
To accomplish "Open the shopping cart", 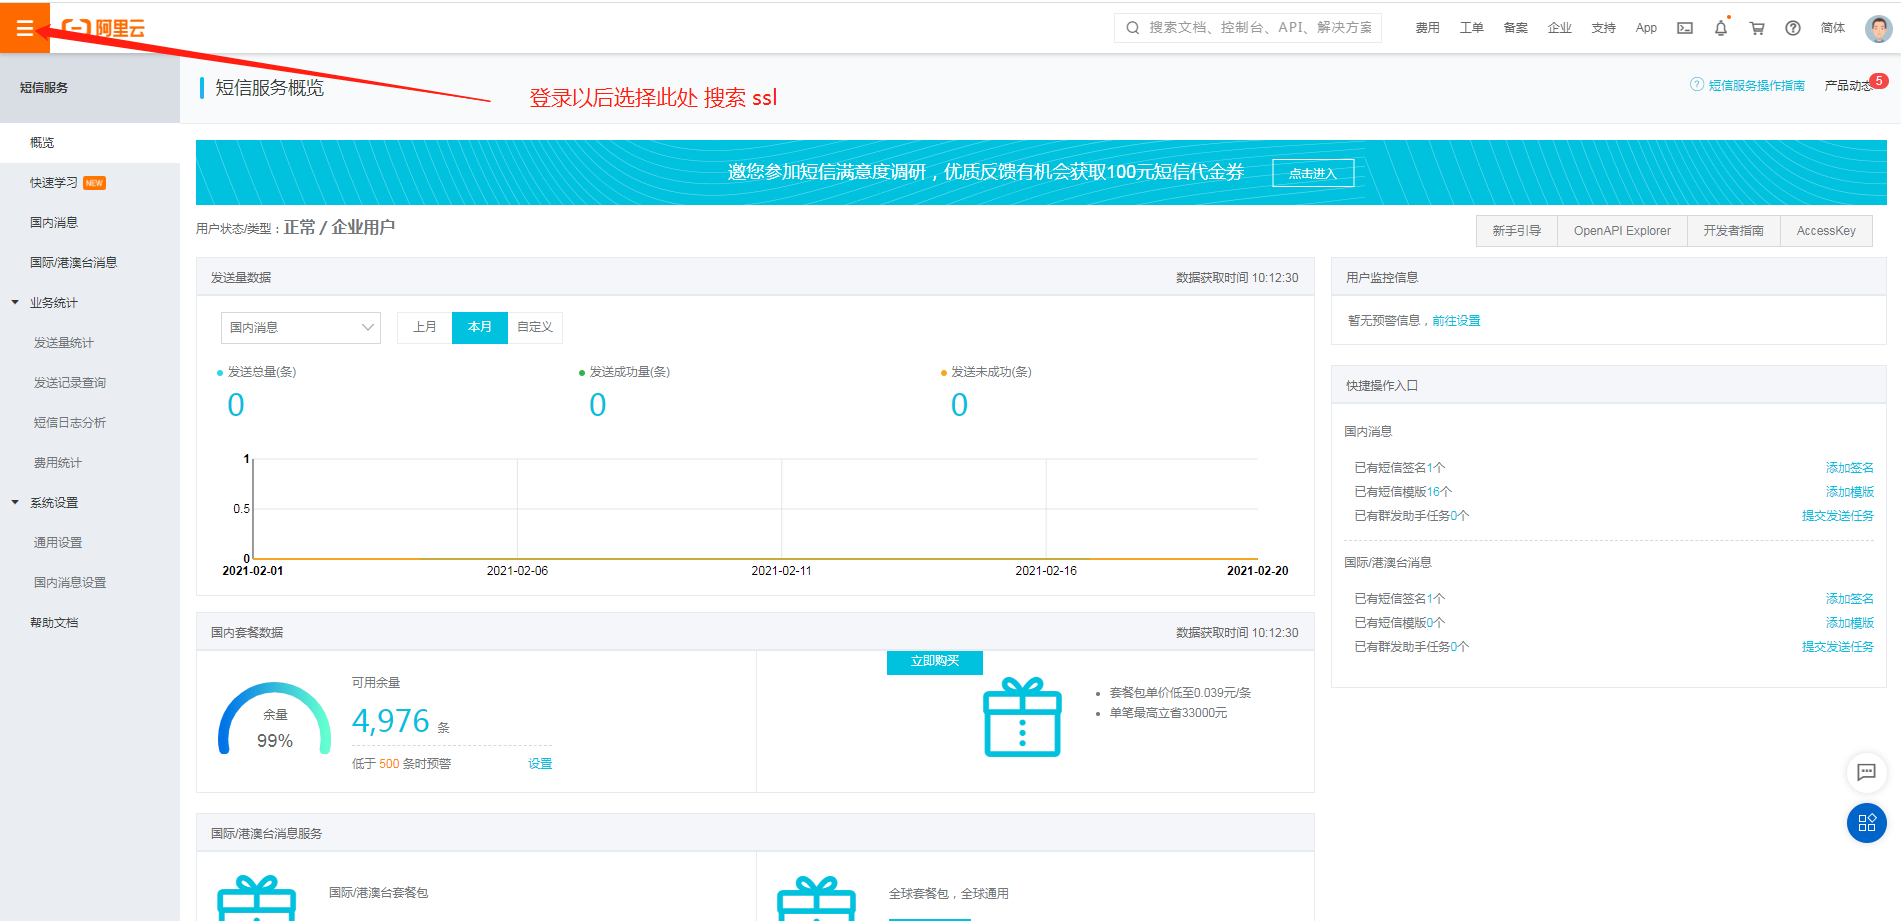I will pos(1756,28).
